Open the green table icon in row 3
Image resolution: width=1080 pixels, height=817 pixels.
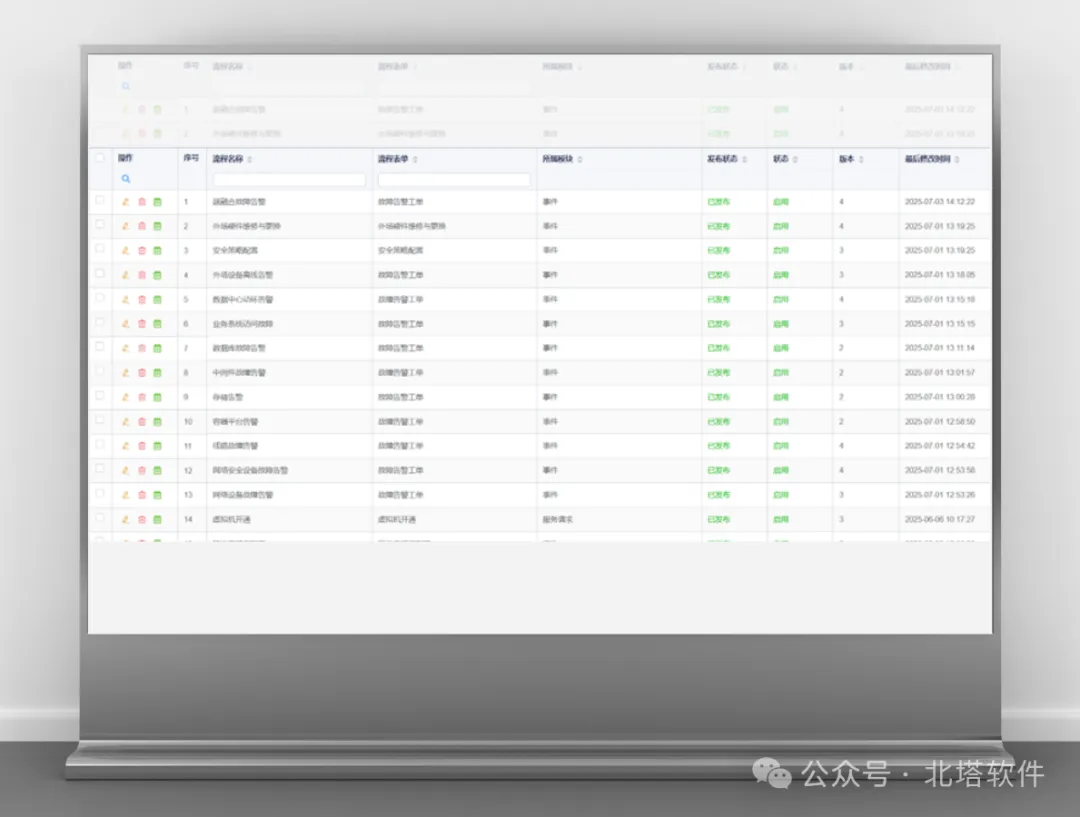(x=157, y=251)
